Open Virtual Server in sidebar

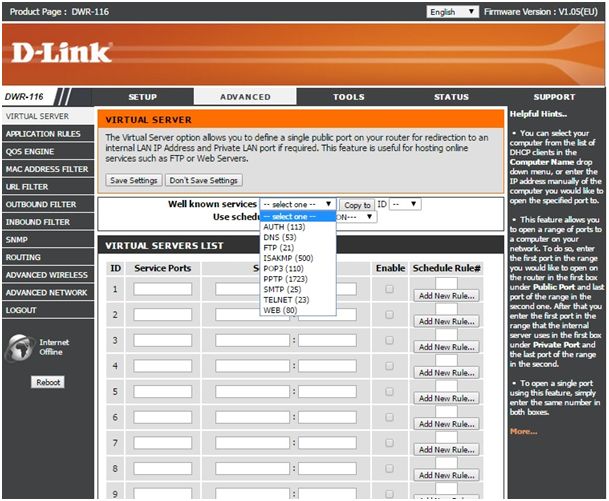[48, 116]
